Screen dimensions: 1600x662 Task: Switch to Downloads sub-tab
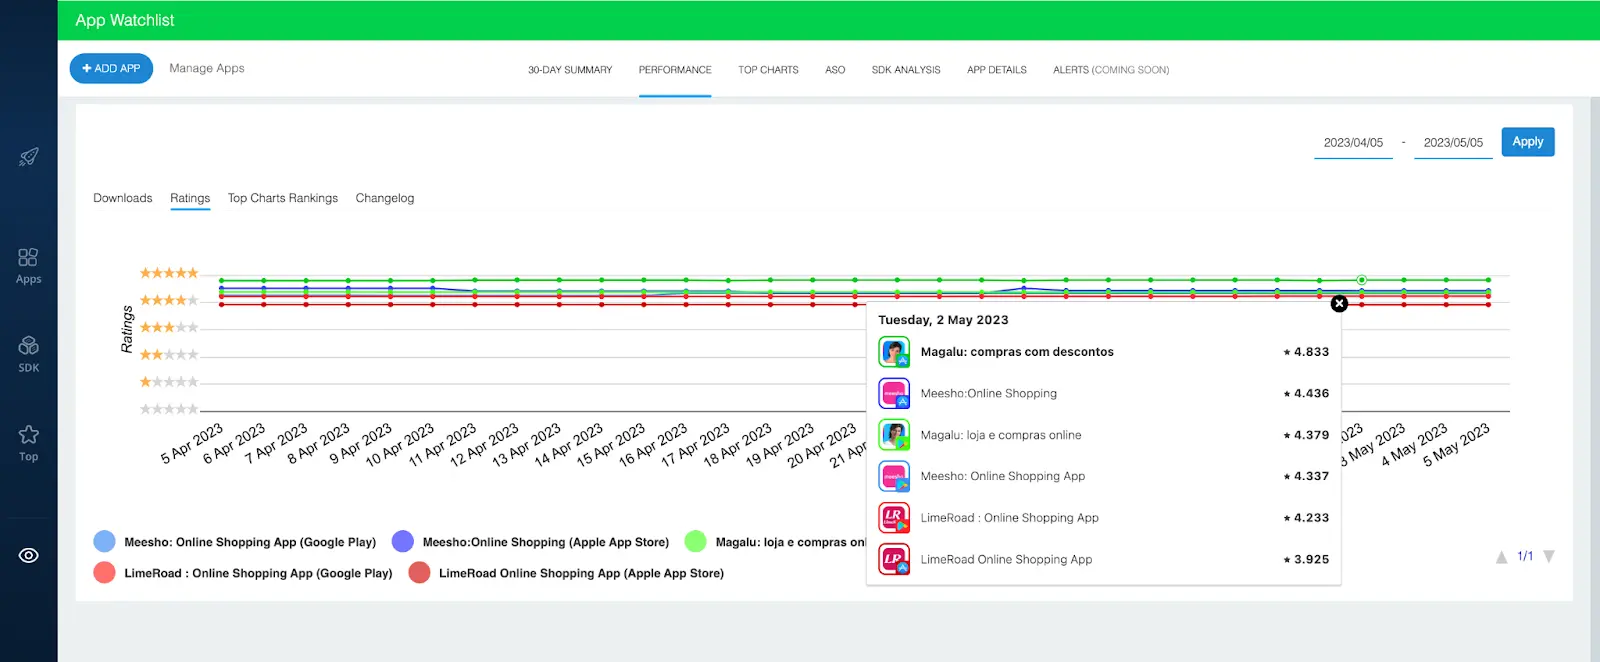123,198
